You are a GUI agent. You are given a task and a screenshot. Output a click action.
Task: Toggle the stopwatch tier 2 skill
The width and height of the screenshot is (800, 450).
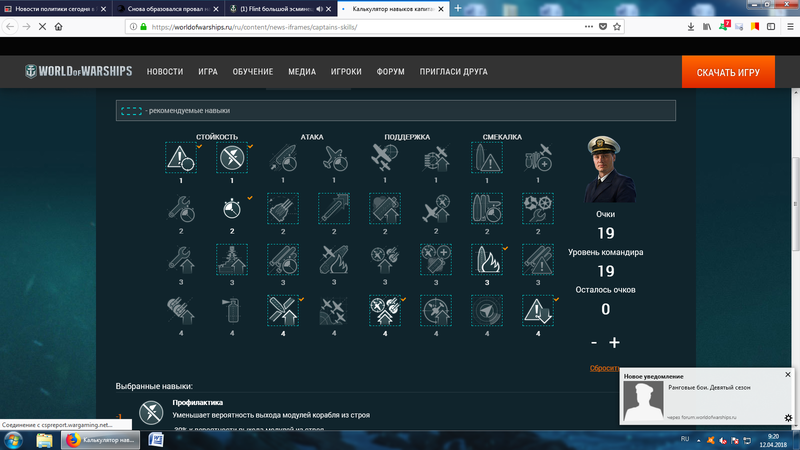click(x=232, y=209)
